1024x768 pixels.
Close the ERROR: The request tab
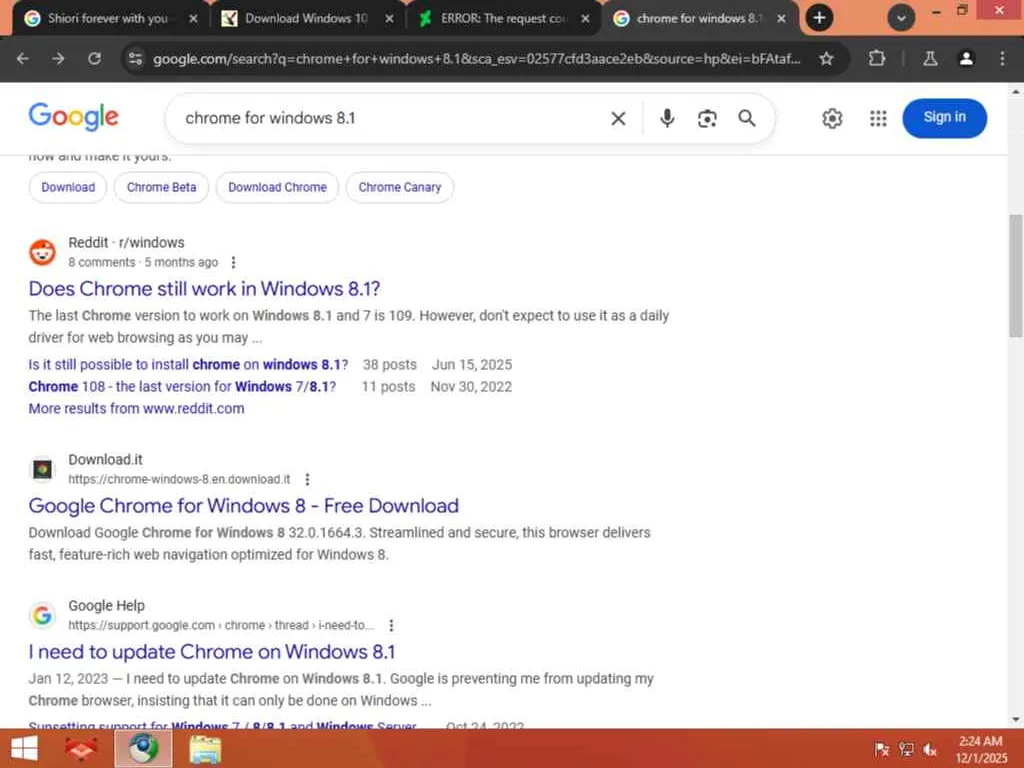(585, 18)
